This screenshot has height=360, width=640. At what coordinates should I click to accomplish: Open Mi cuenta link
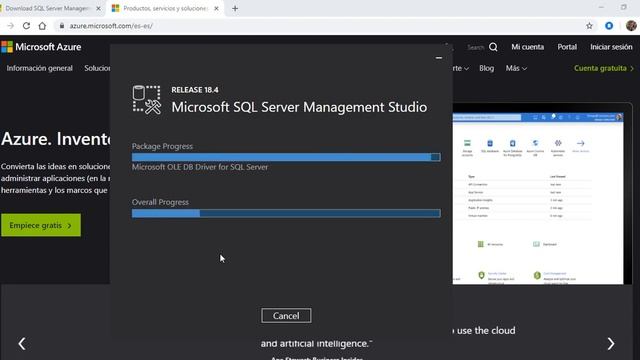pos(527,47)
